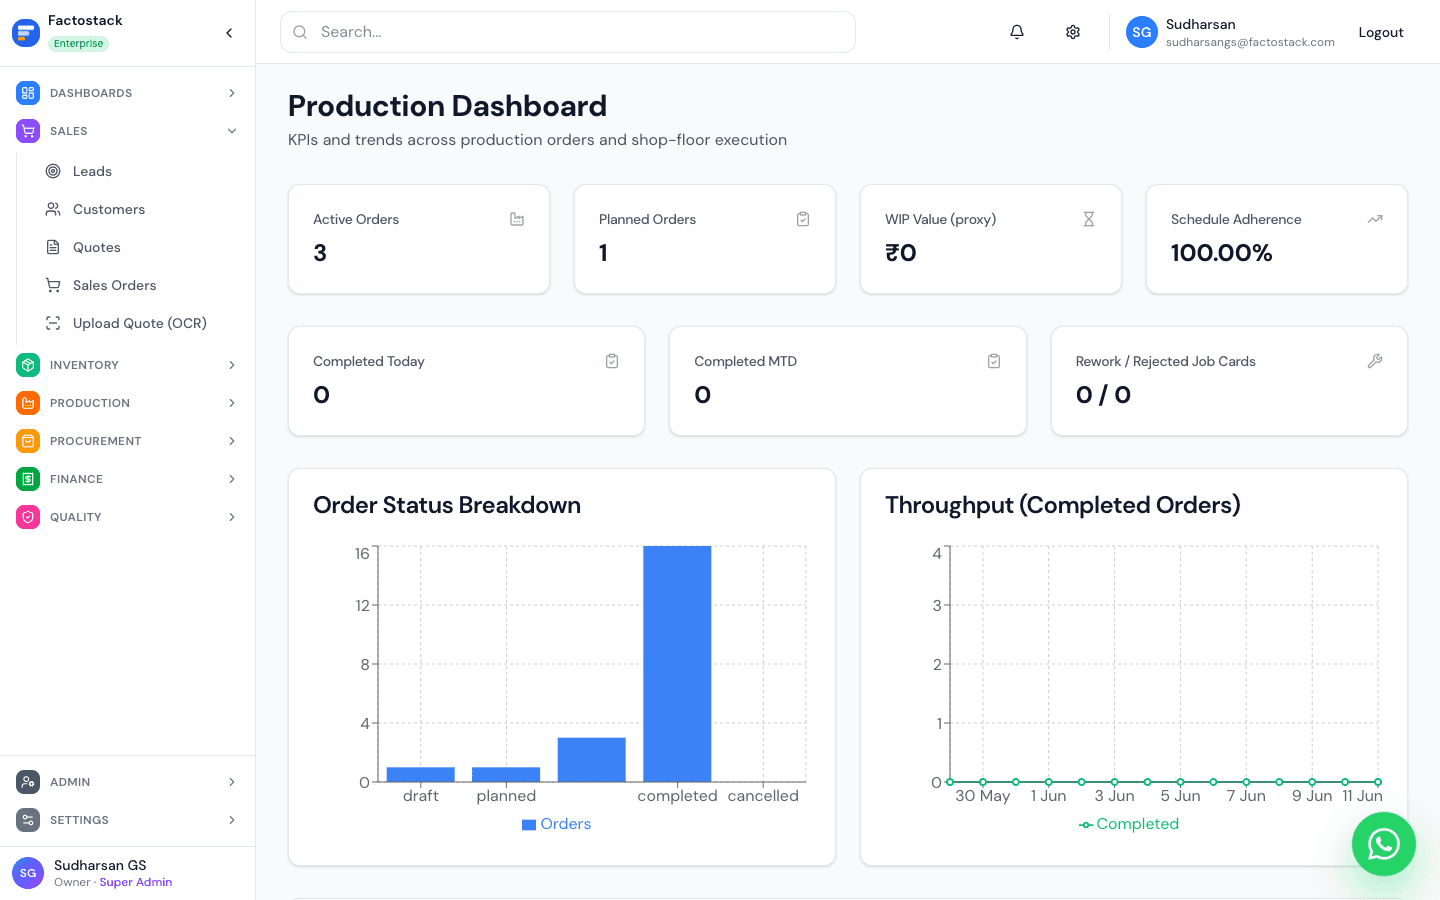Click the Rework wrench icon

click(x=1375, y=361)
